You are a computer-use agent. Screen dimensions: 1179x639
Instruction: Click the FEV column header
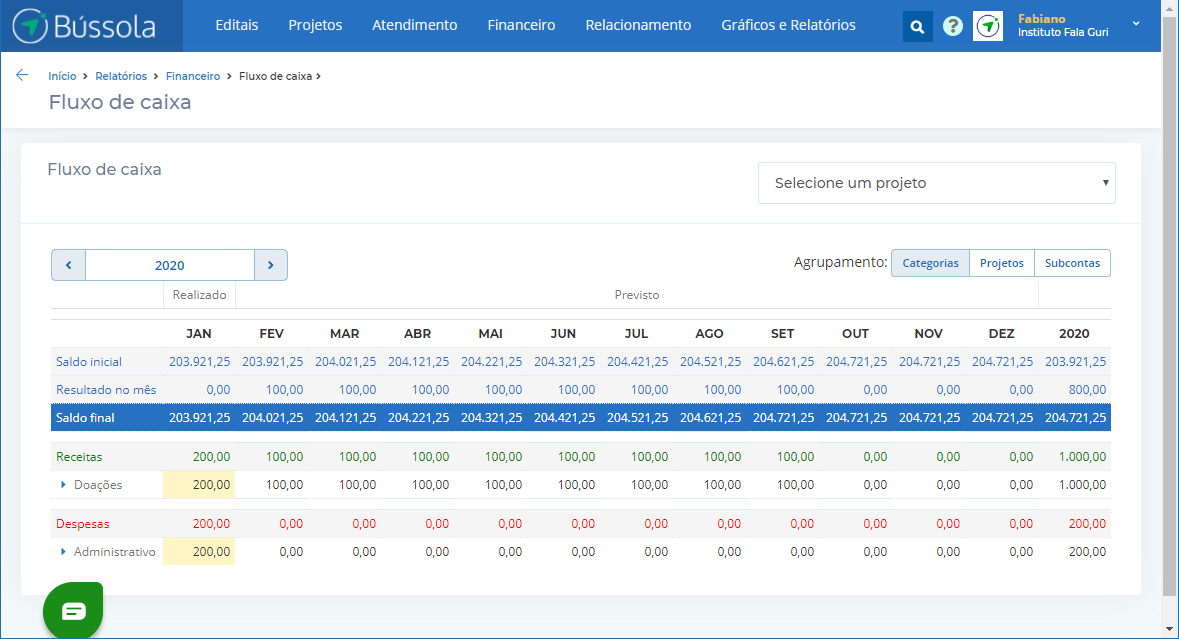271,333
